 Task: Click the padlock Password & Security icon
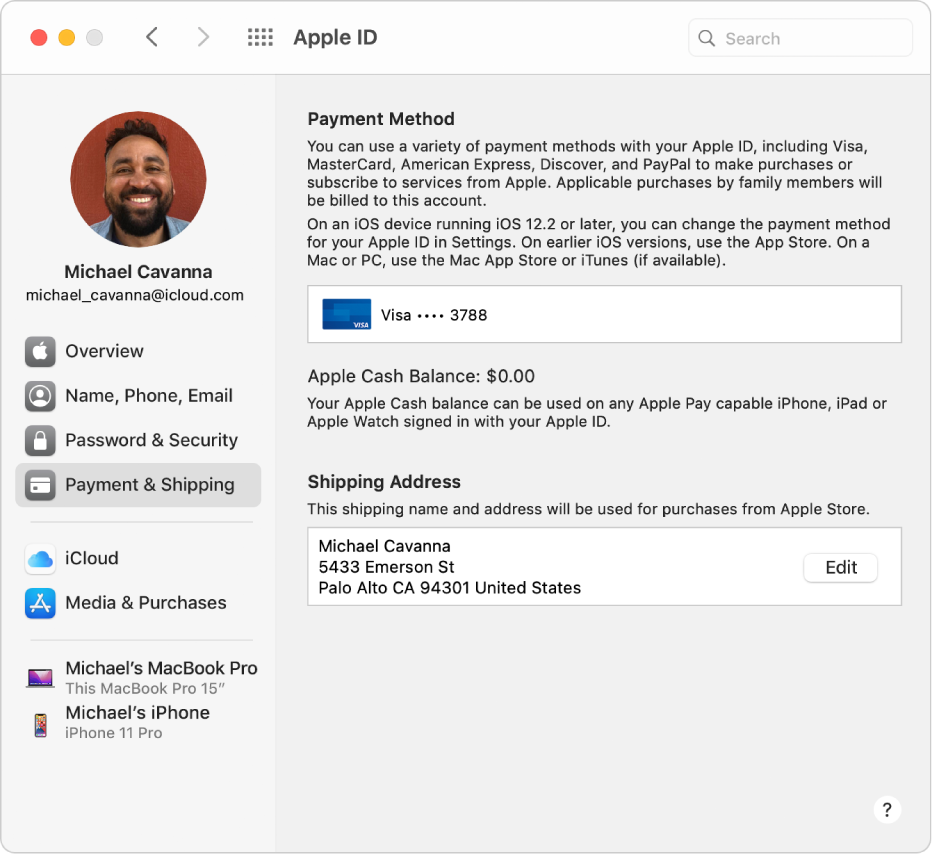pos(40,440)
